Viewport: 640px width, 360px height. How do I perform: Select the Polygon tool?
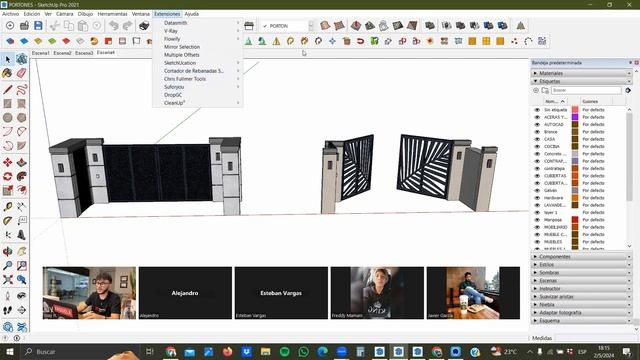click(x=22, y=118)
